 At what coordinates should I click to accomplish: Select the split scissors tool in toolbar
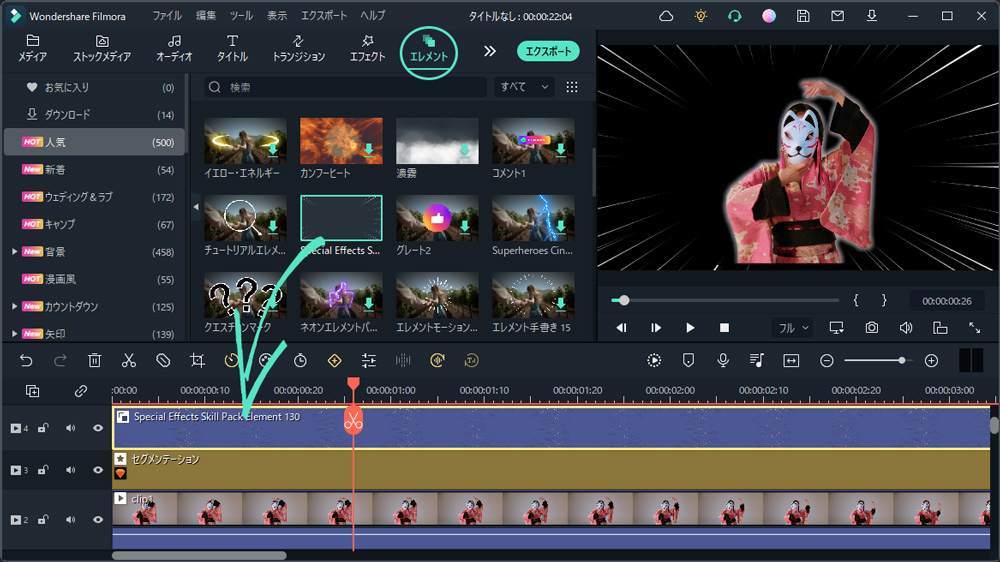(x=129, y=360)
